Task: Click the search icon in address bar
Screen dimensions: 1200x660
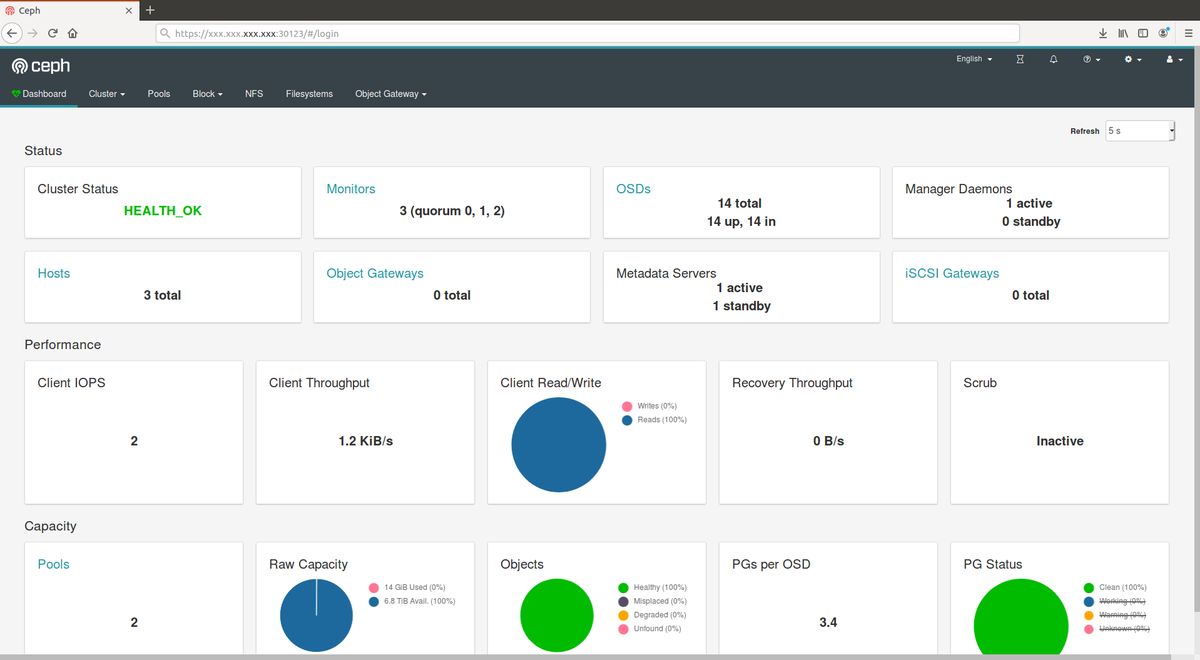Action: 166,33
